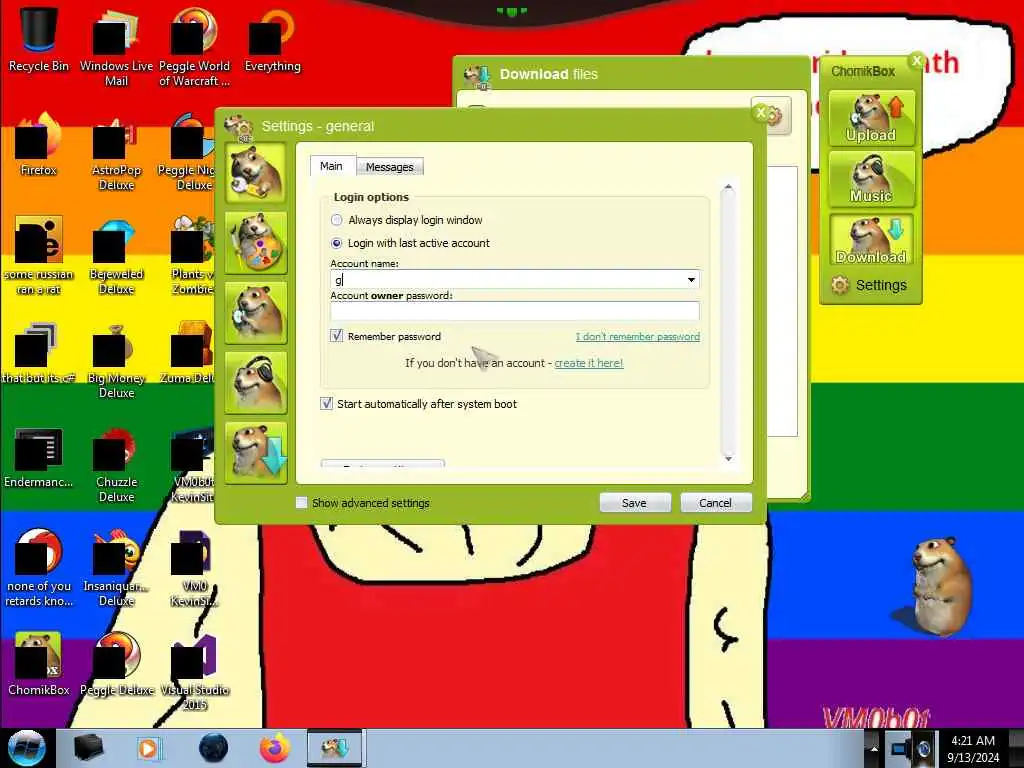Switch to the Messages tab

pos(389,167)
